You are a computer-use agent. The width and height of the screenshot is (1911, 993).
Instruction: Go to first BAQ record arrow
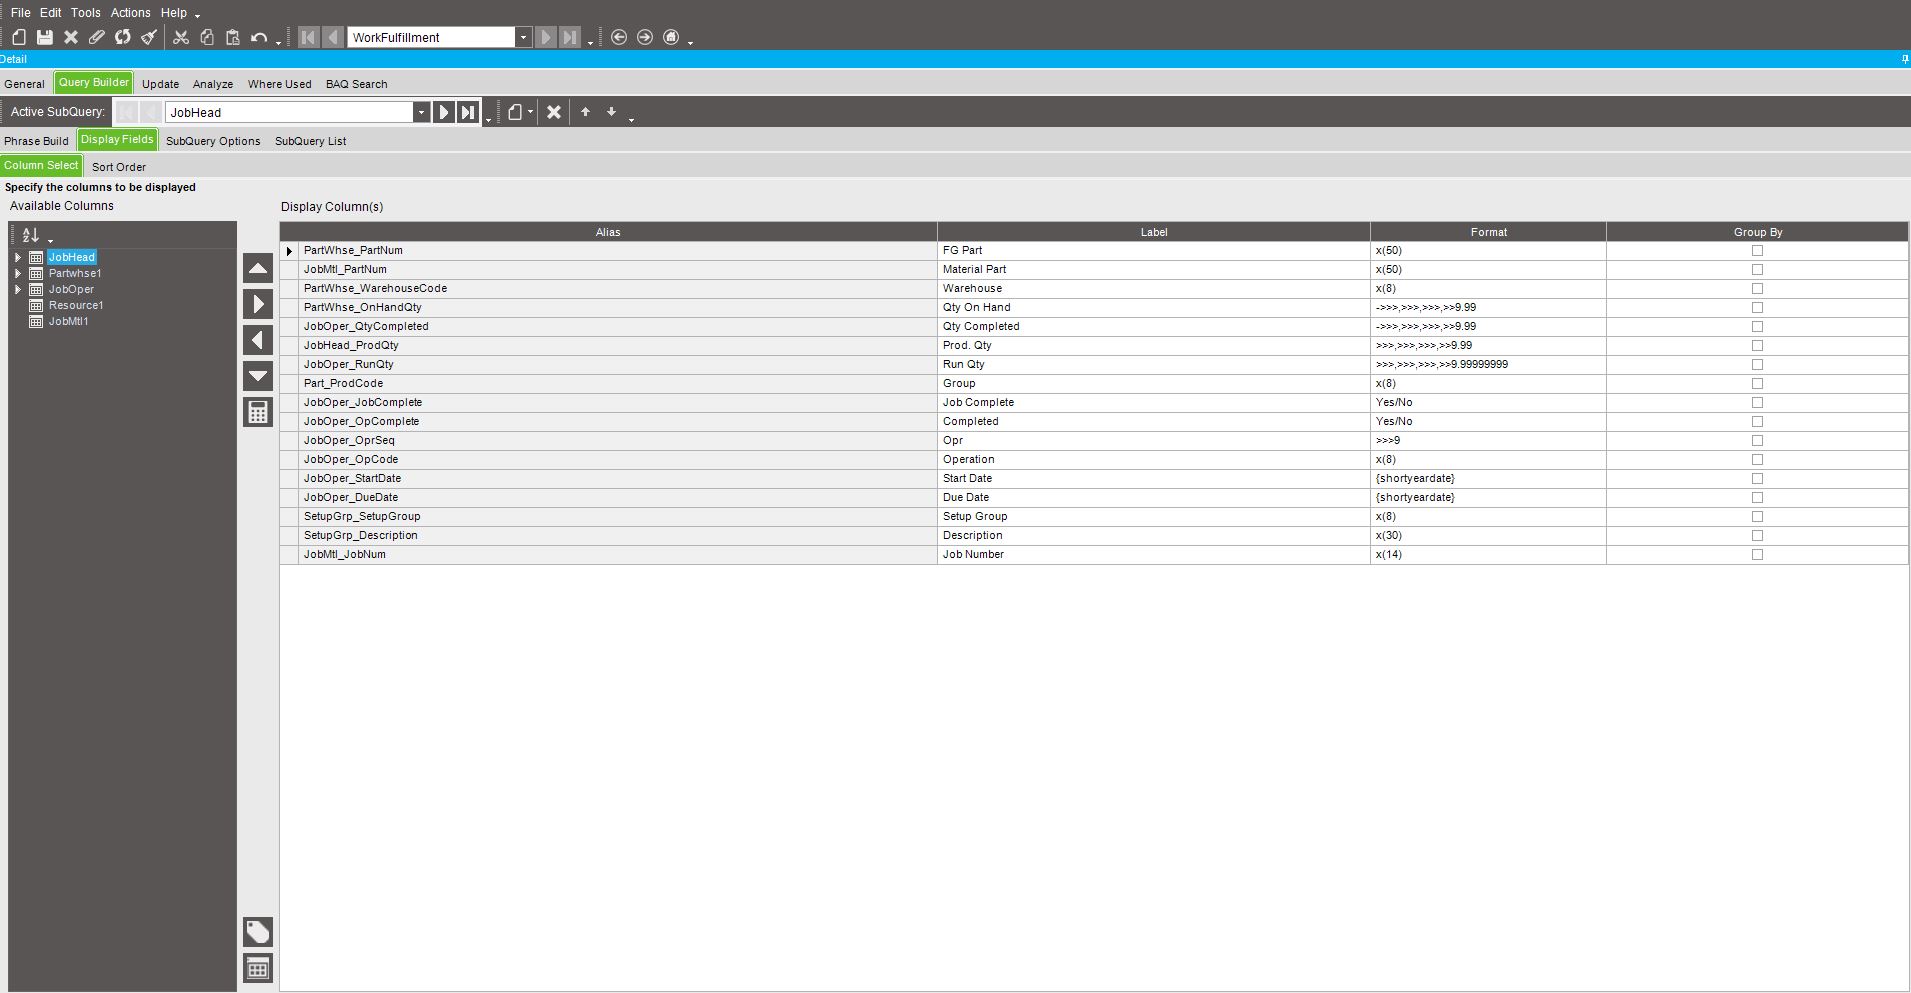click(x=309, y=37)
